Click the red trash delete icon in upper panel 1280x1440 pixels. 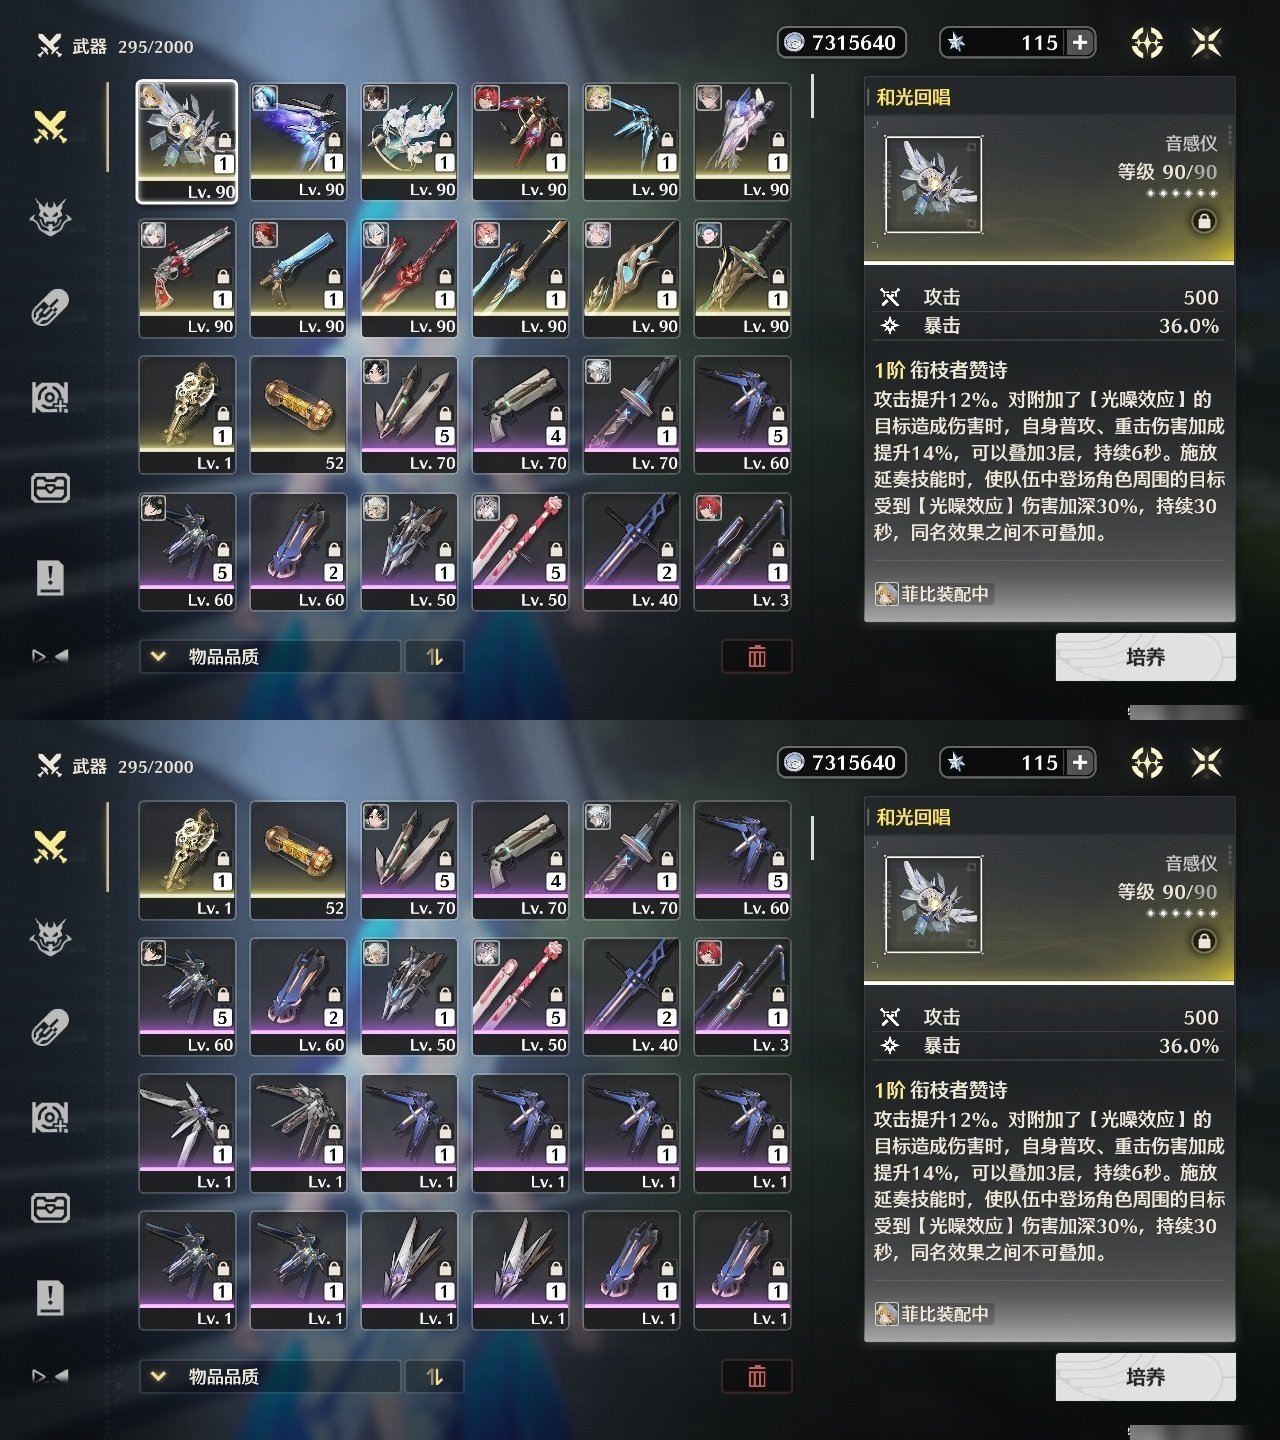tap(757, 656)
